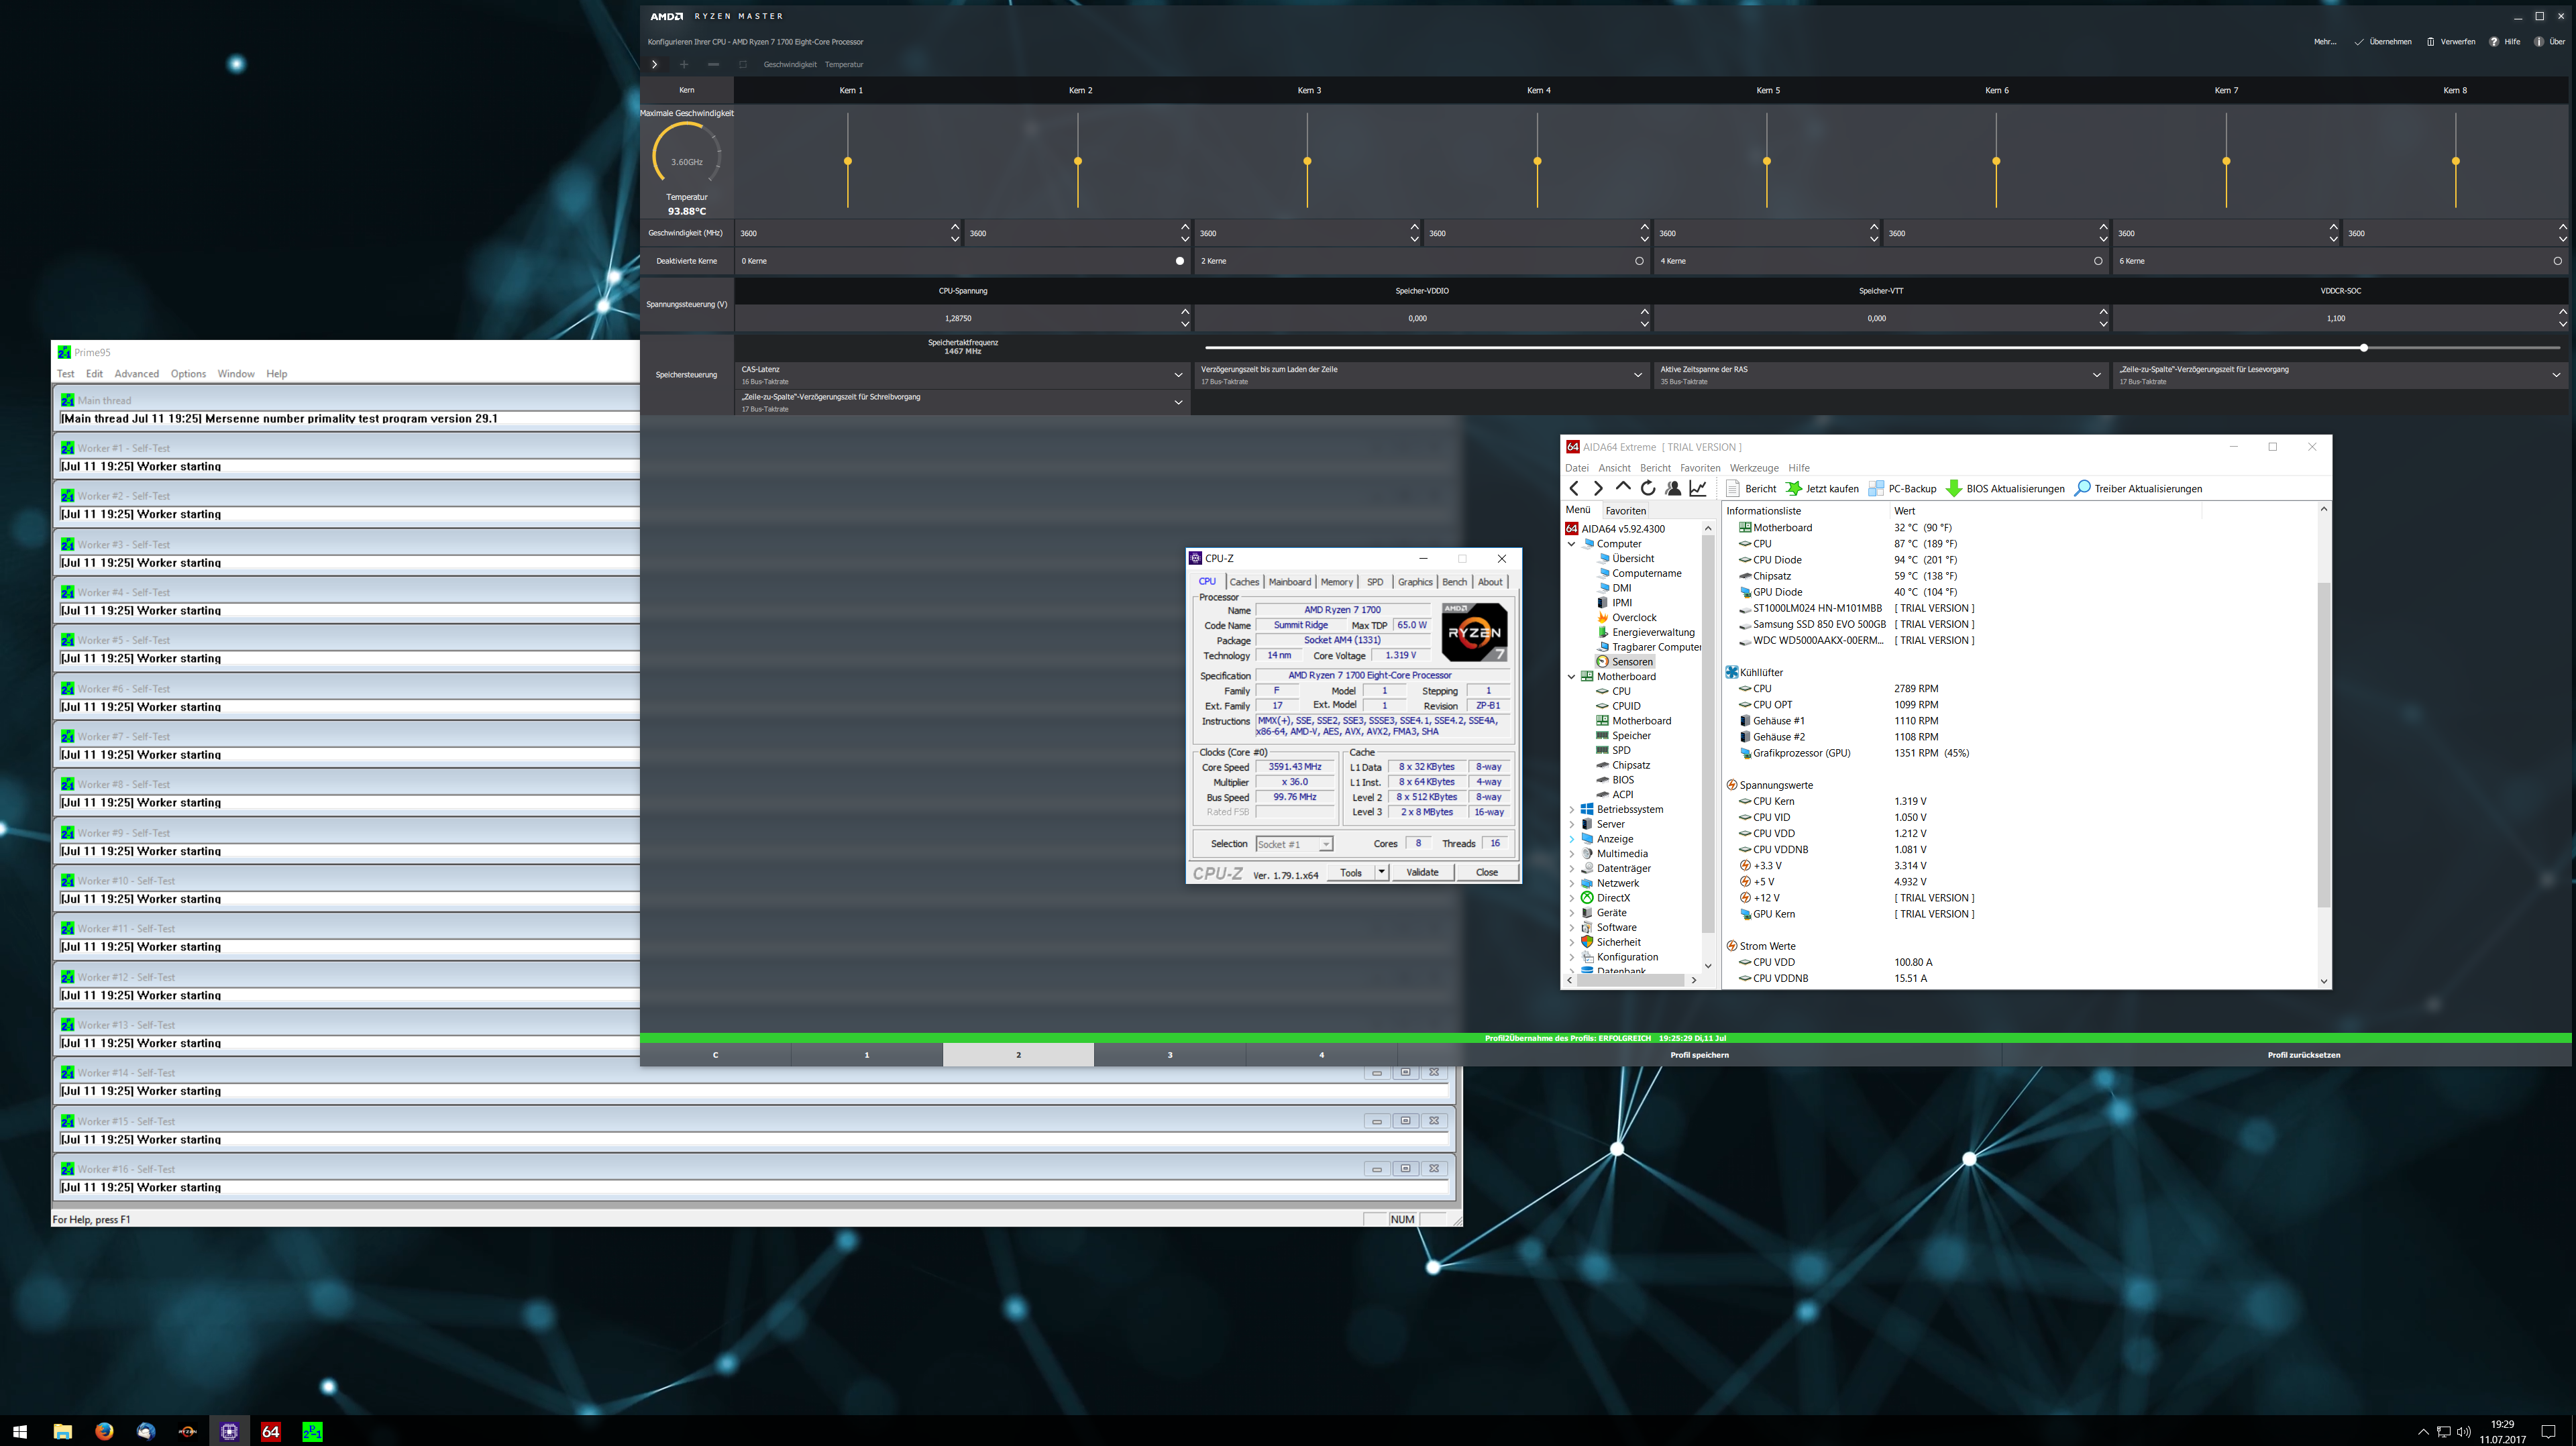
Task: Click the PC-Backup toolbar icon
Action: tap(1876, 488)
